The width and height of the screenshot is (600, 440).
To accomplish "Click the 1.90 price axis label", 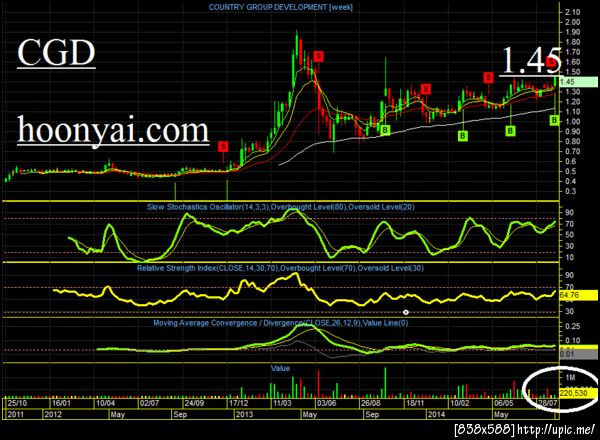I will pos(572,32).
